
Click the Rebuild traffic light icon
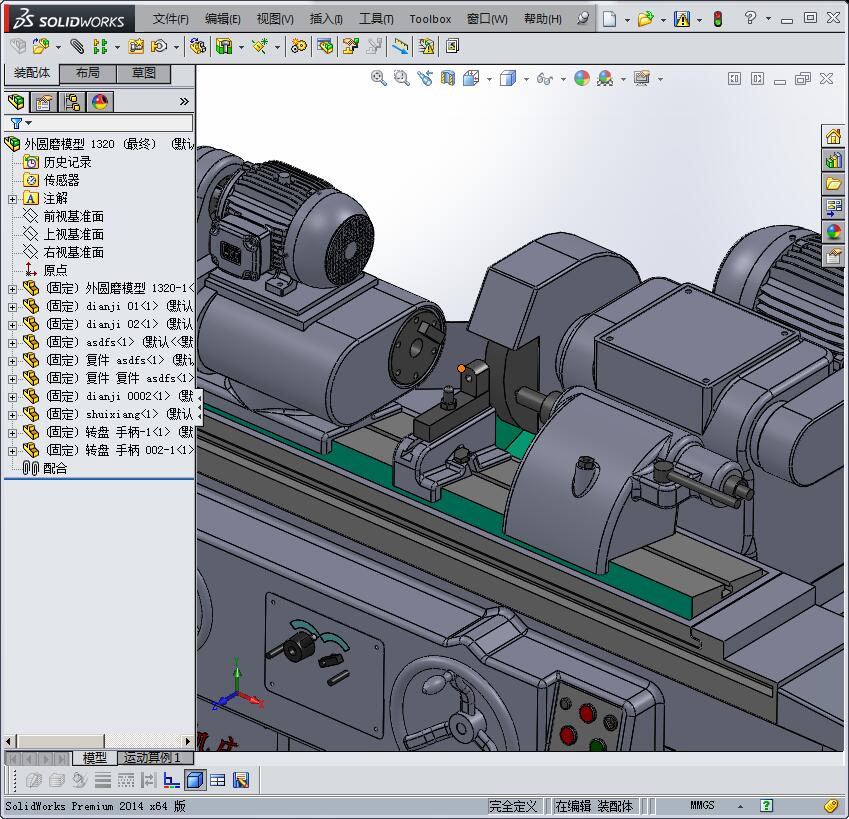point(716,19)
